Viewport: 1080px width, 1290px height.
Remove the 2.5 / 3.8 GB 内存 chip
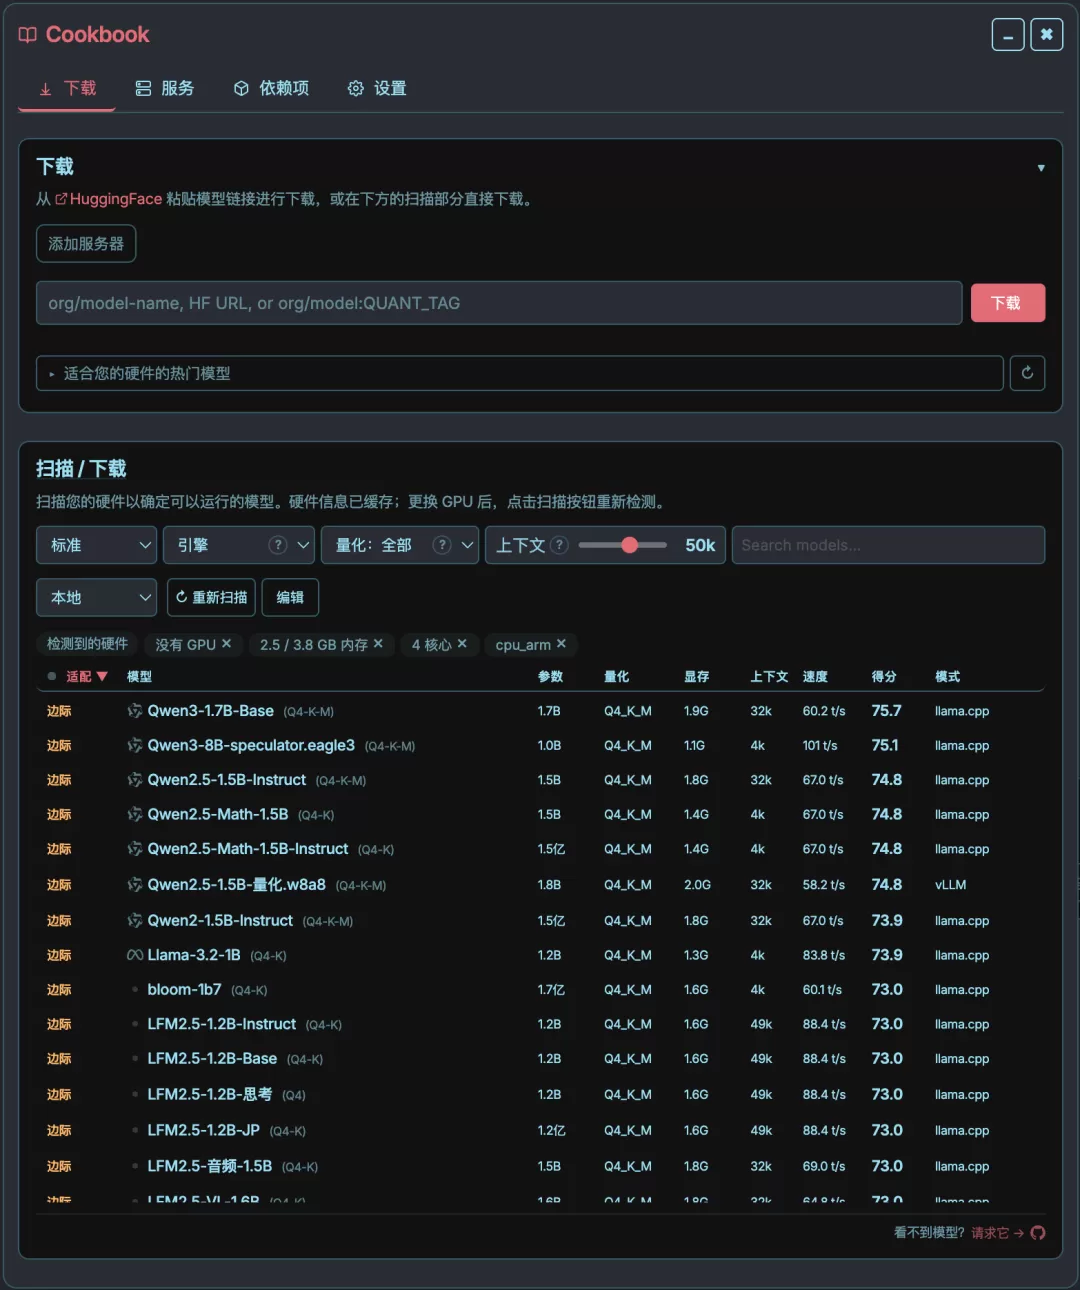[378, 644]
